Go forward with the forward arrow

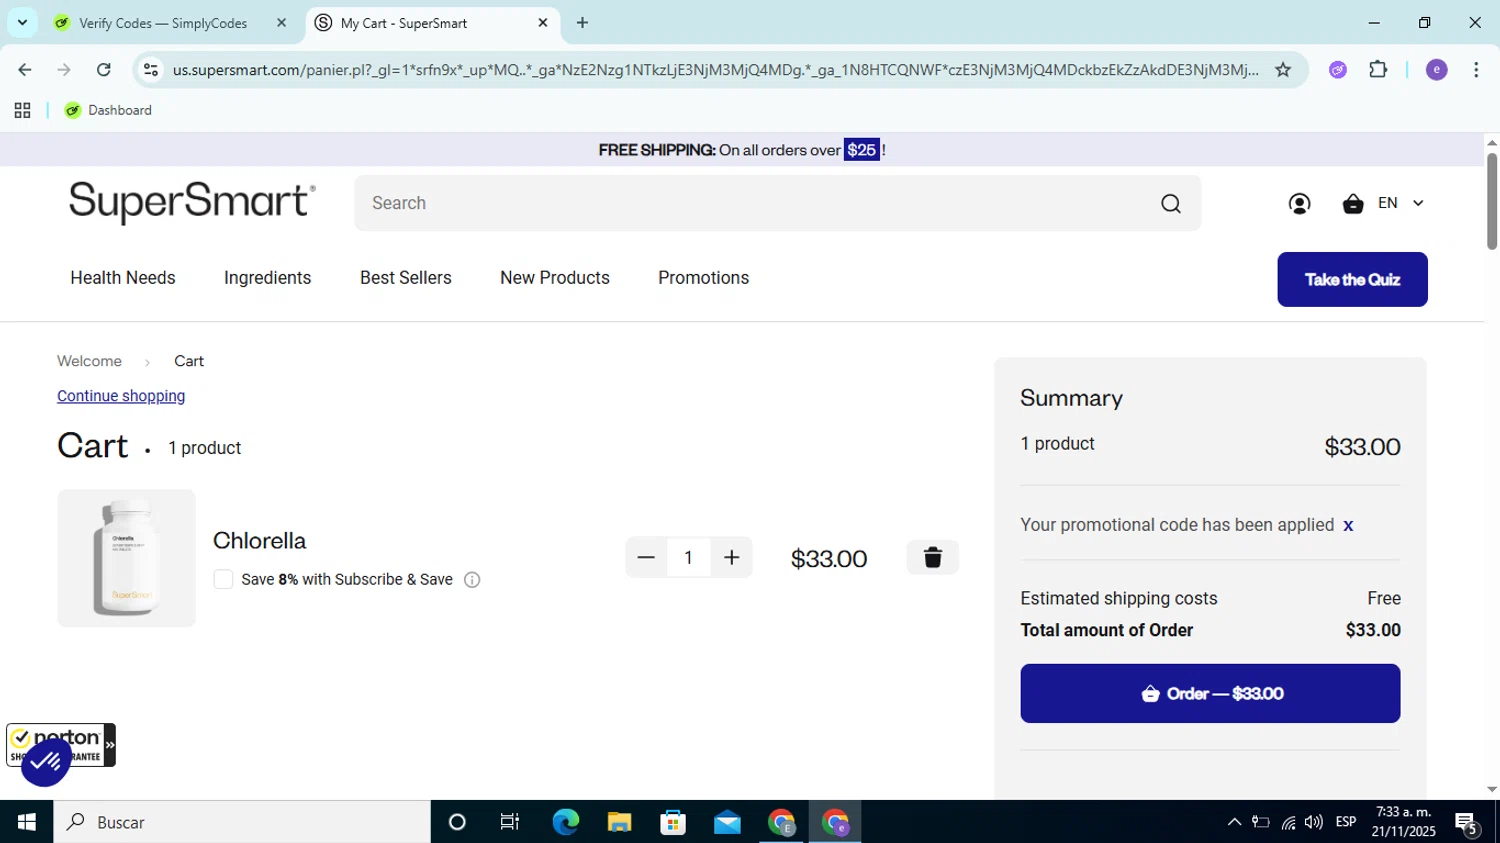[64, 70]
